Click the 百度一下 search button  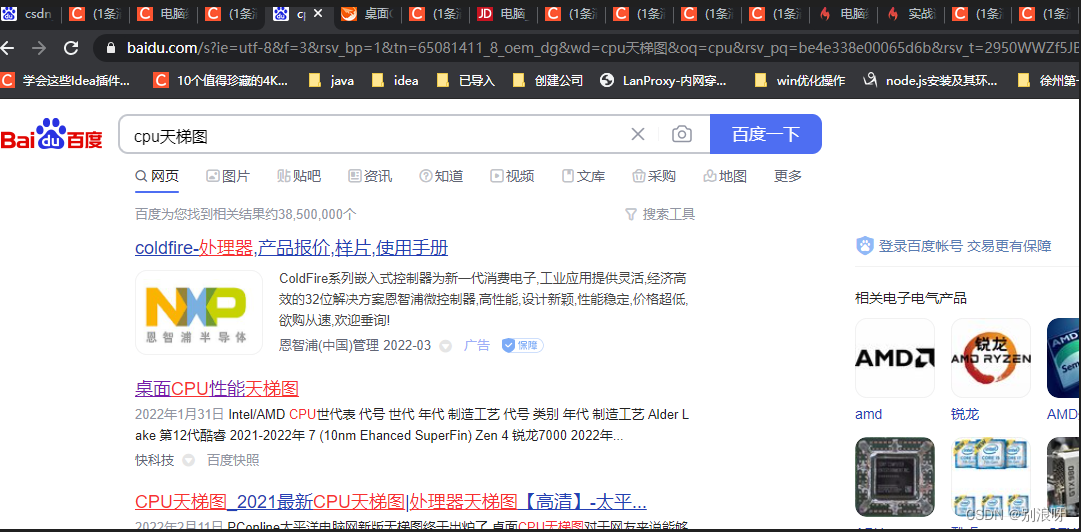coord(766,134)
